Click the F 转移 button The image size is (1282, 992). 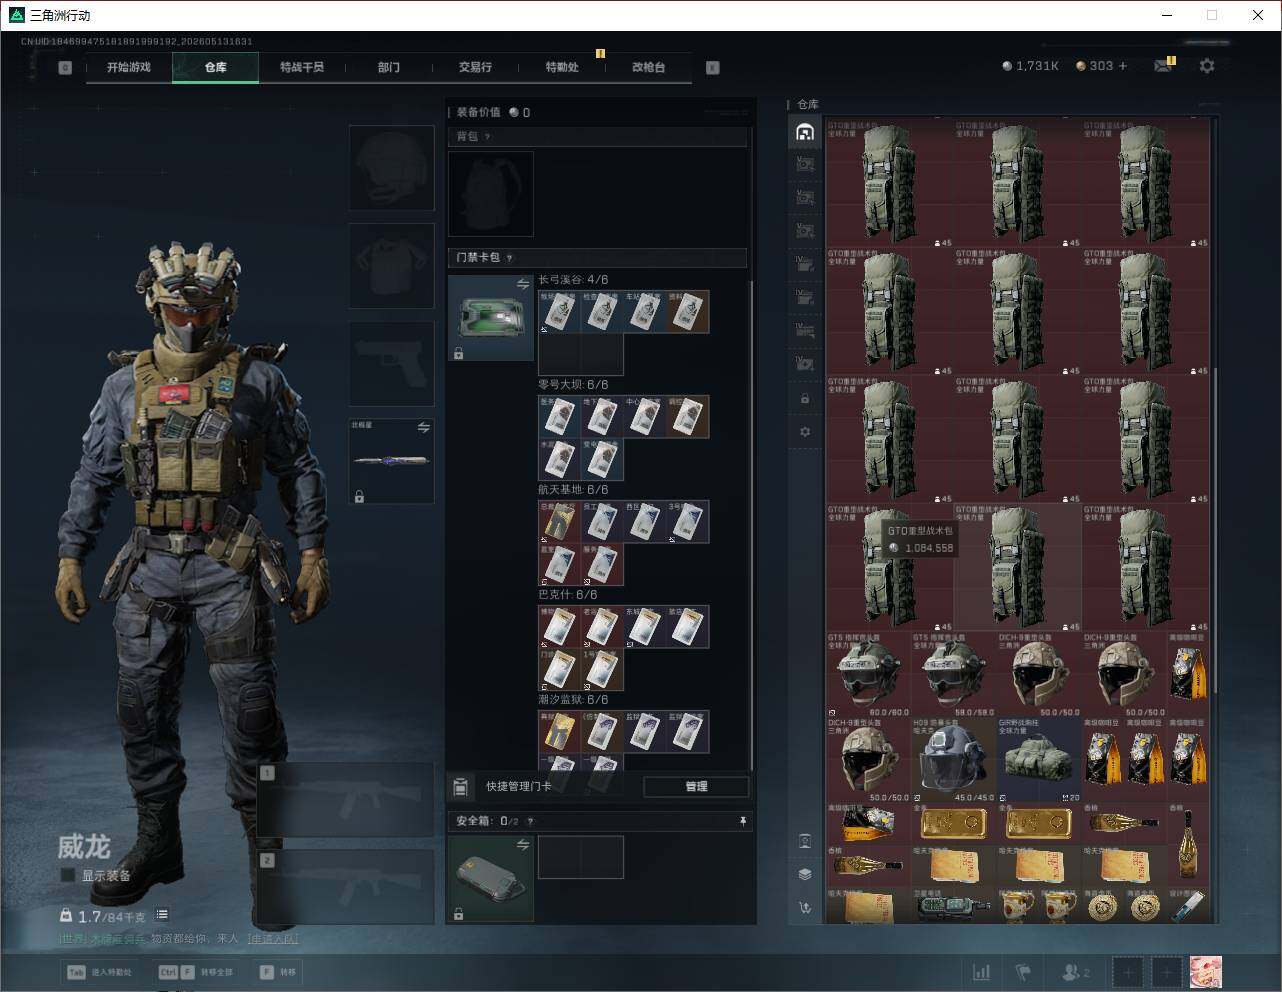coord(278,972)
